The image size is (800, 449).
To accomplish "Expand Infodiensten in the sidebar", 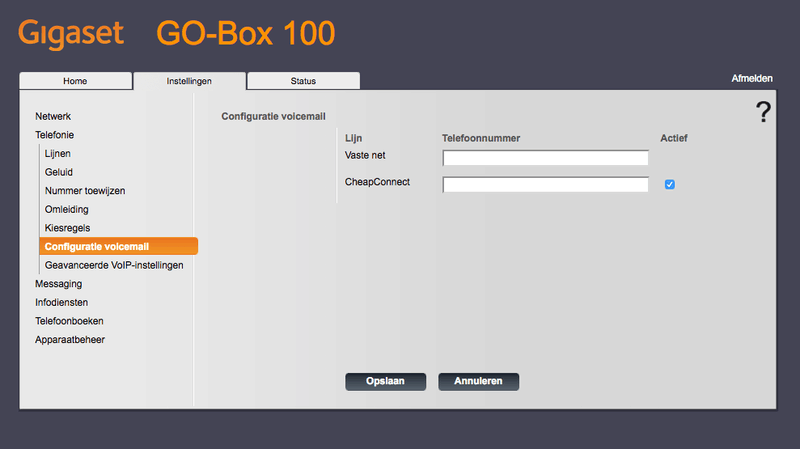I will pyautogui.click(x=62, y=303).
